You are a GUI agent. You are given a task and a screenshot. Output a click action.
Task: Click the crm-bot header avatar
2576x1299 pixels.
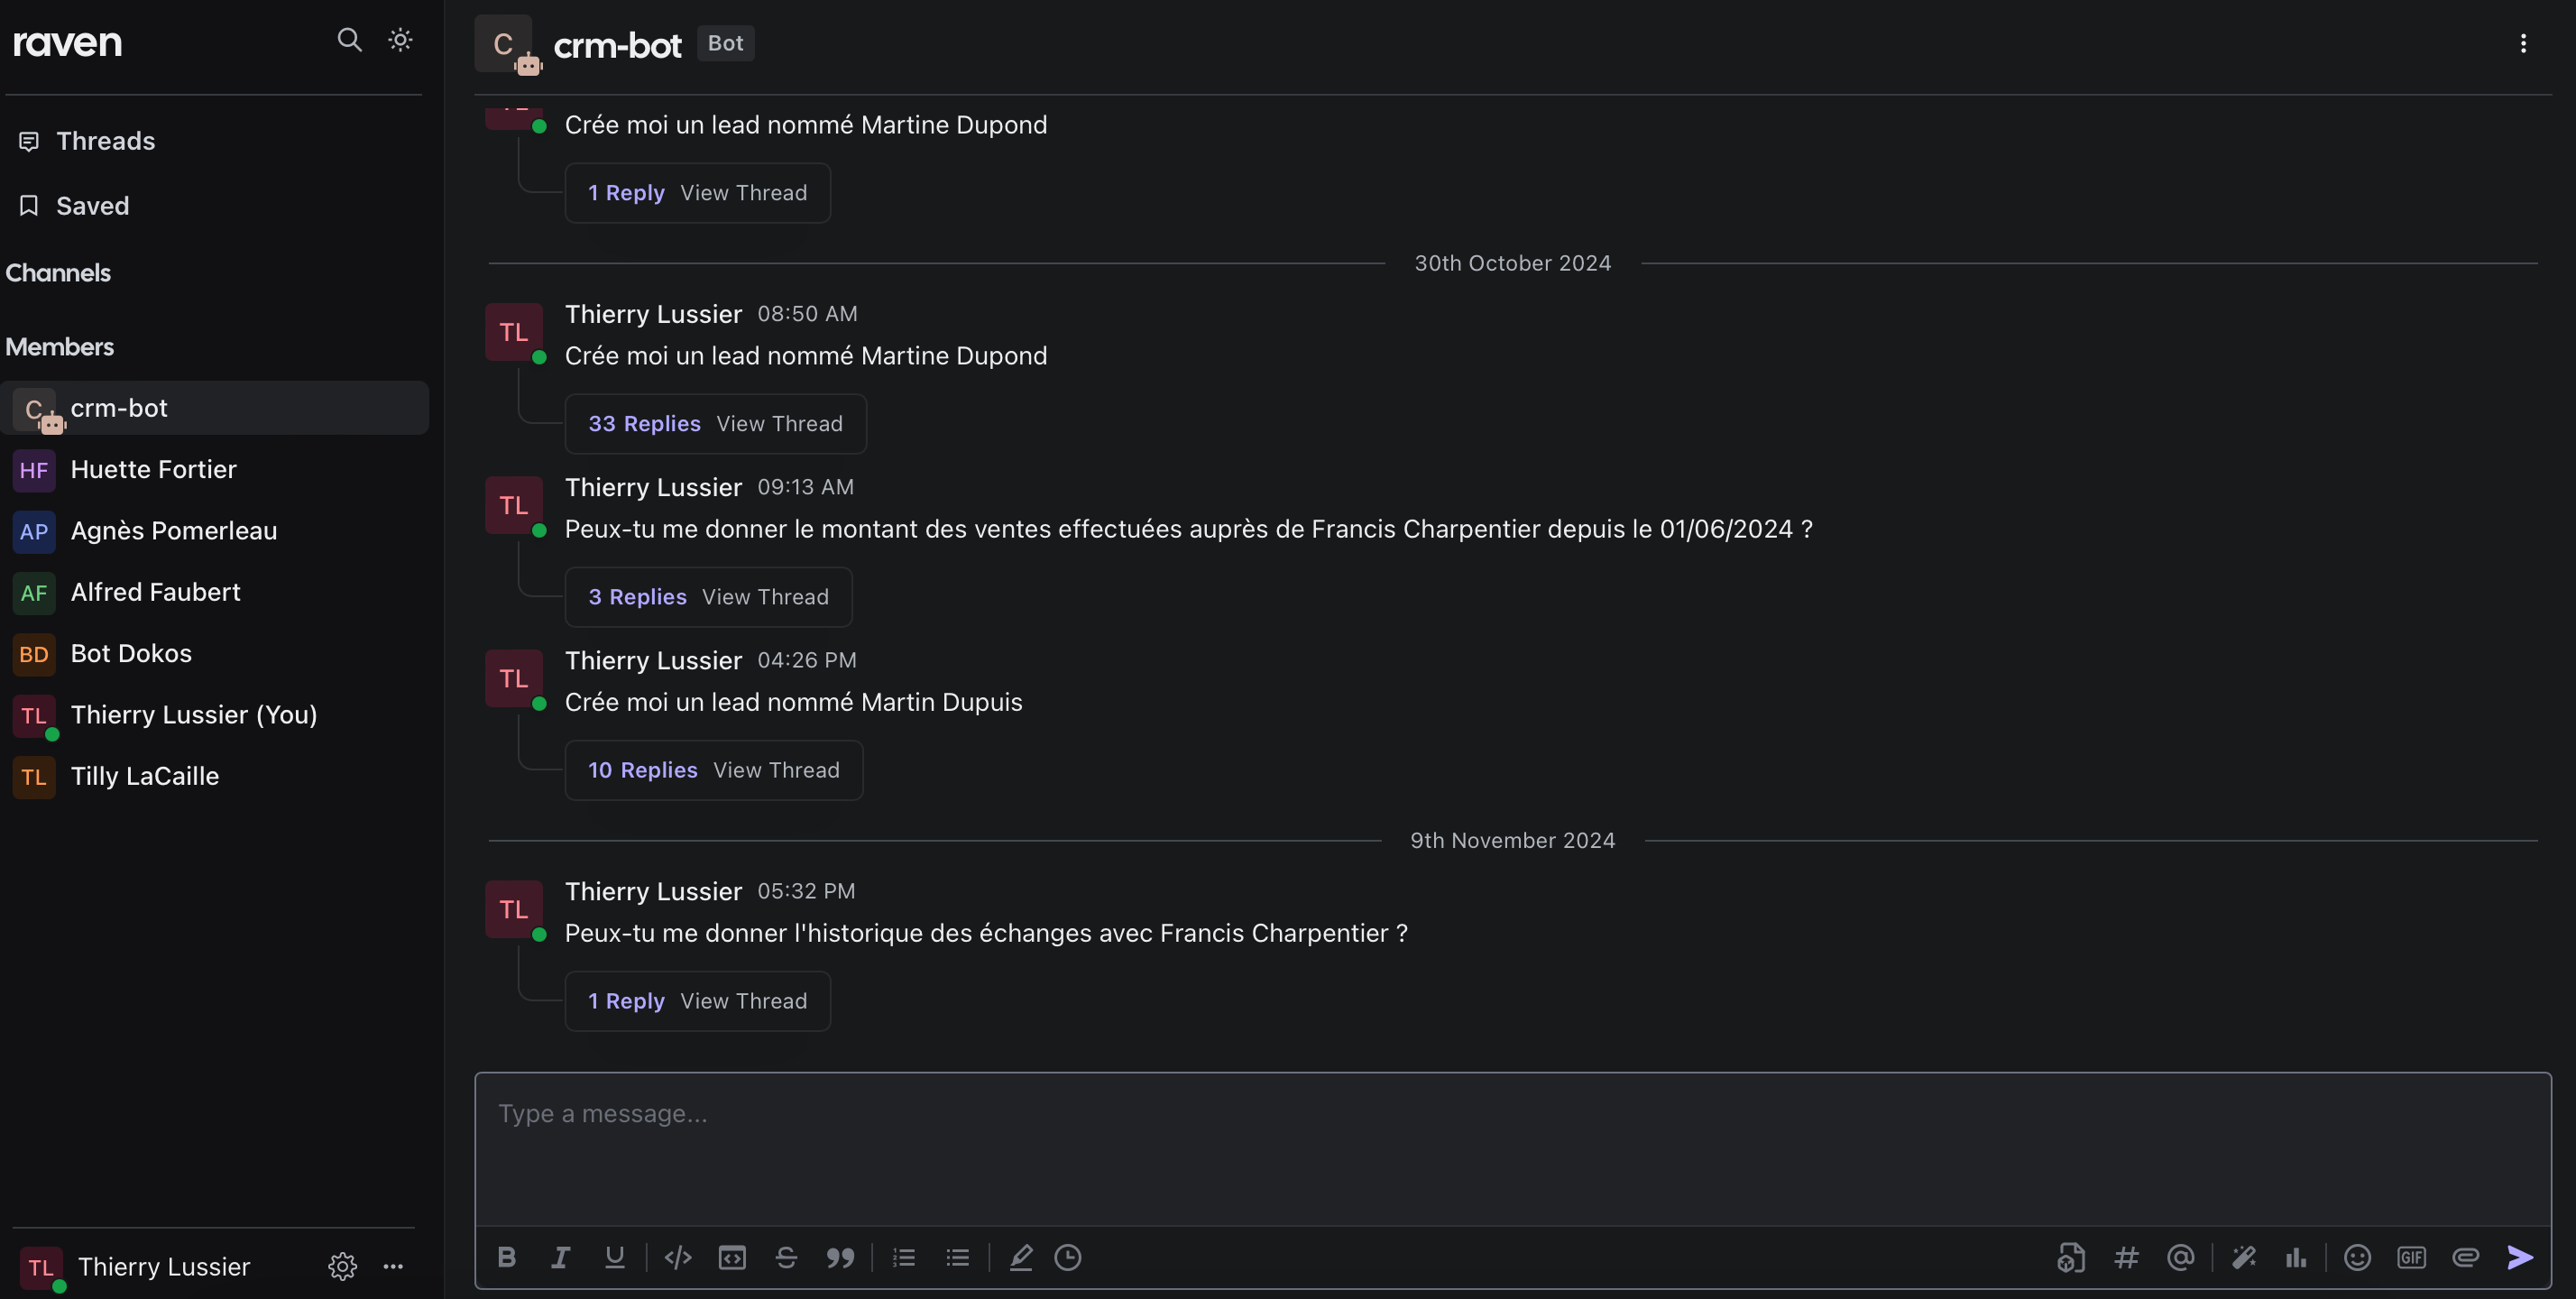tap(504, 44)
